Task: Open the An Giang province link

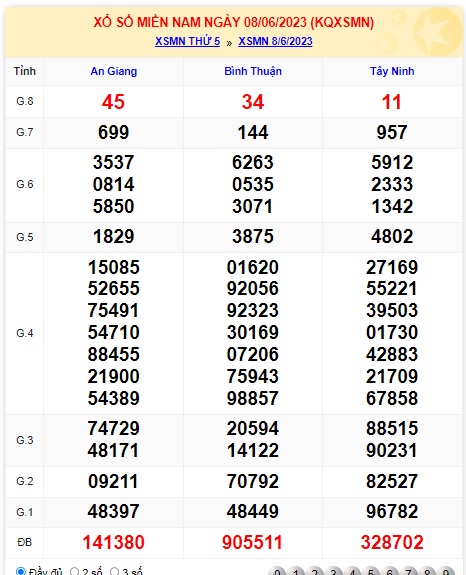Action: point(114,71)
